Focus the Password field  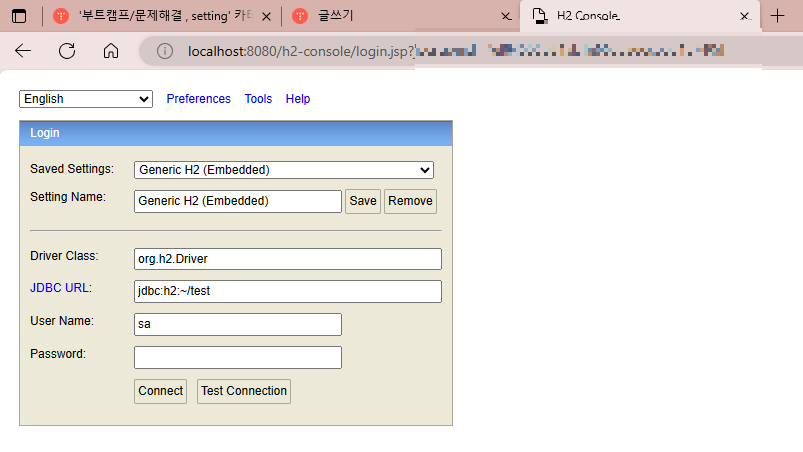coord(238,357)
